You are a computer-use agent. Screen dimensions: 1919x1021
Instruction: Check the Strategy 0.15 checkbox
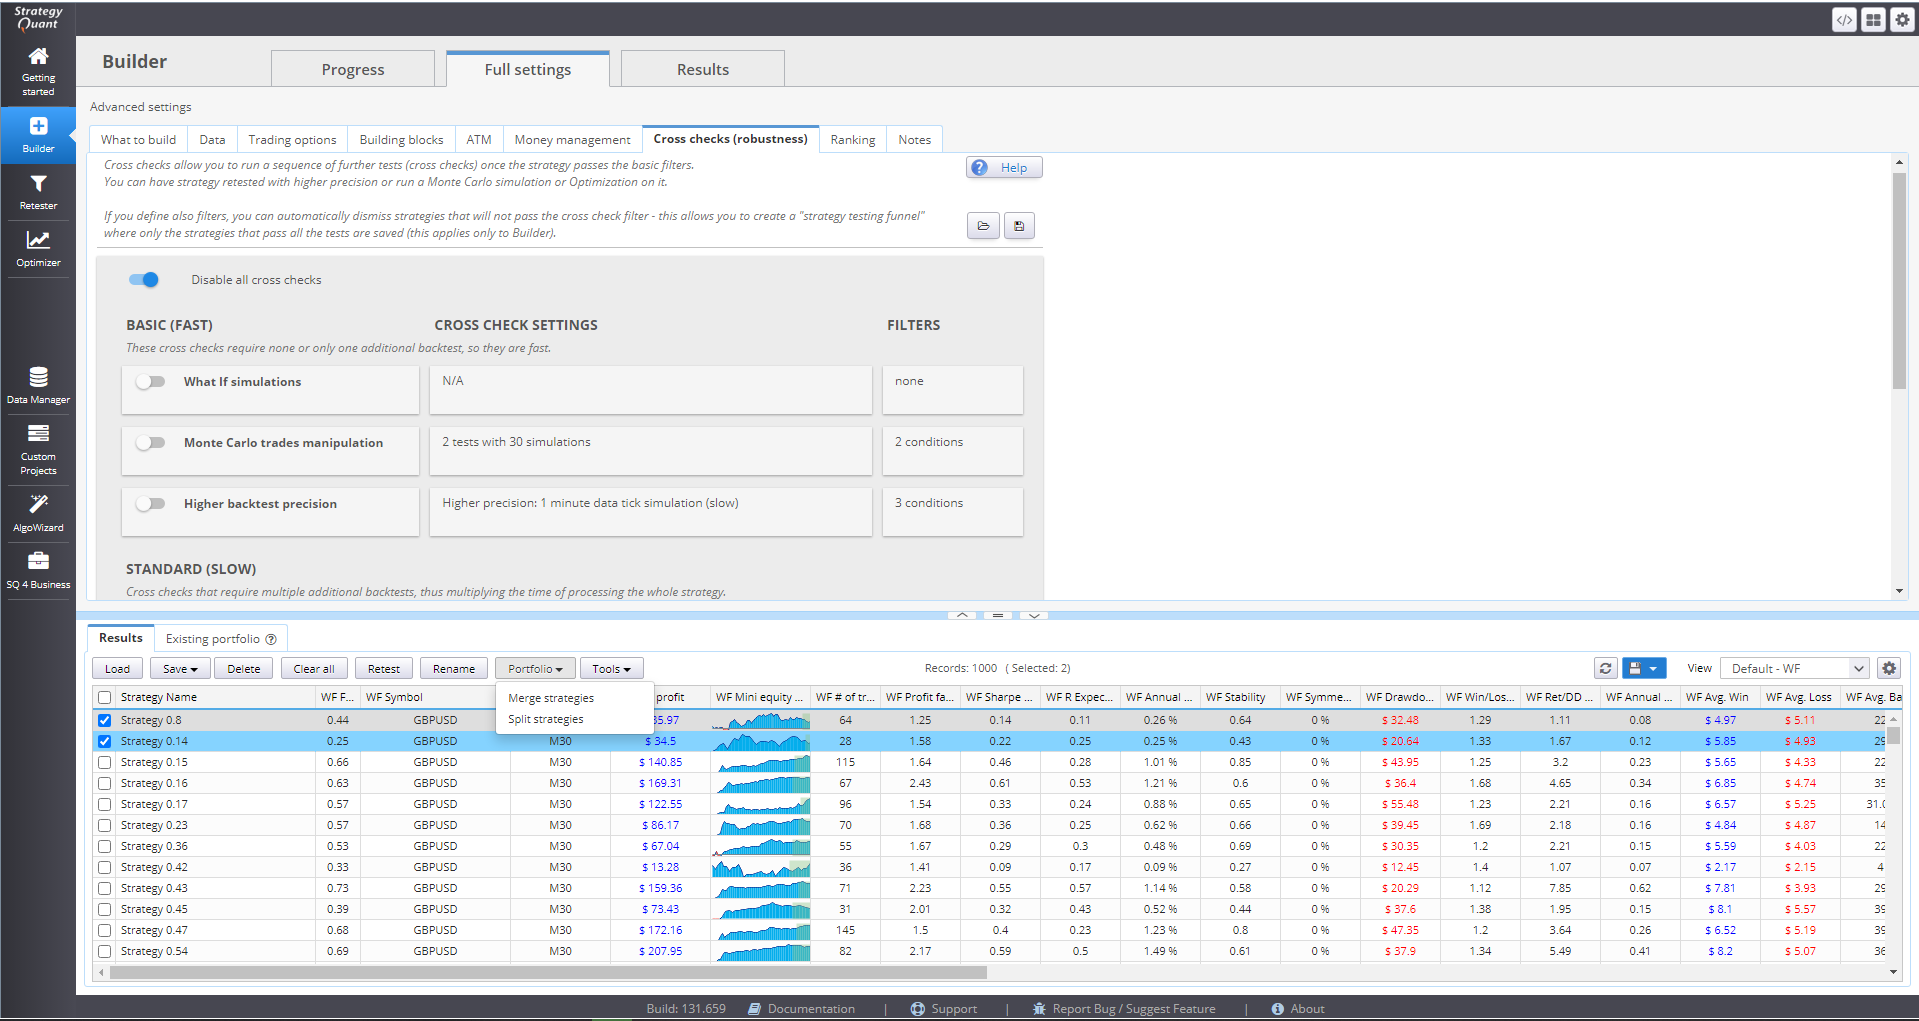[x=104, y=762]
